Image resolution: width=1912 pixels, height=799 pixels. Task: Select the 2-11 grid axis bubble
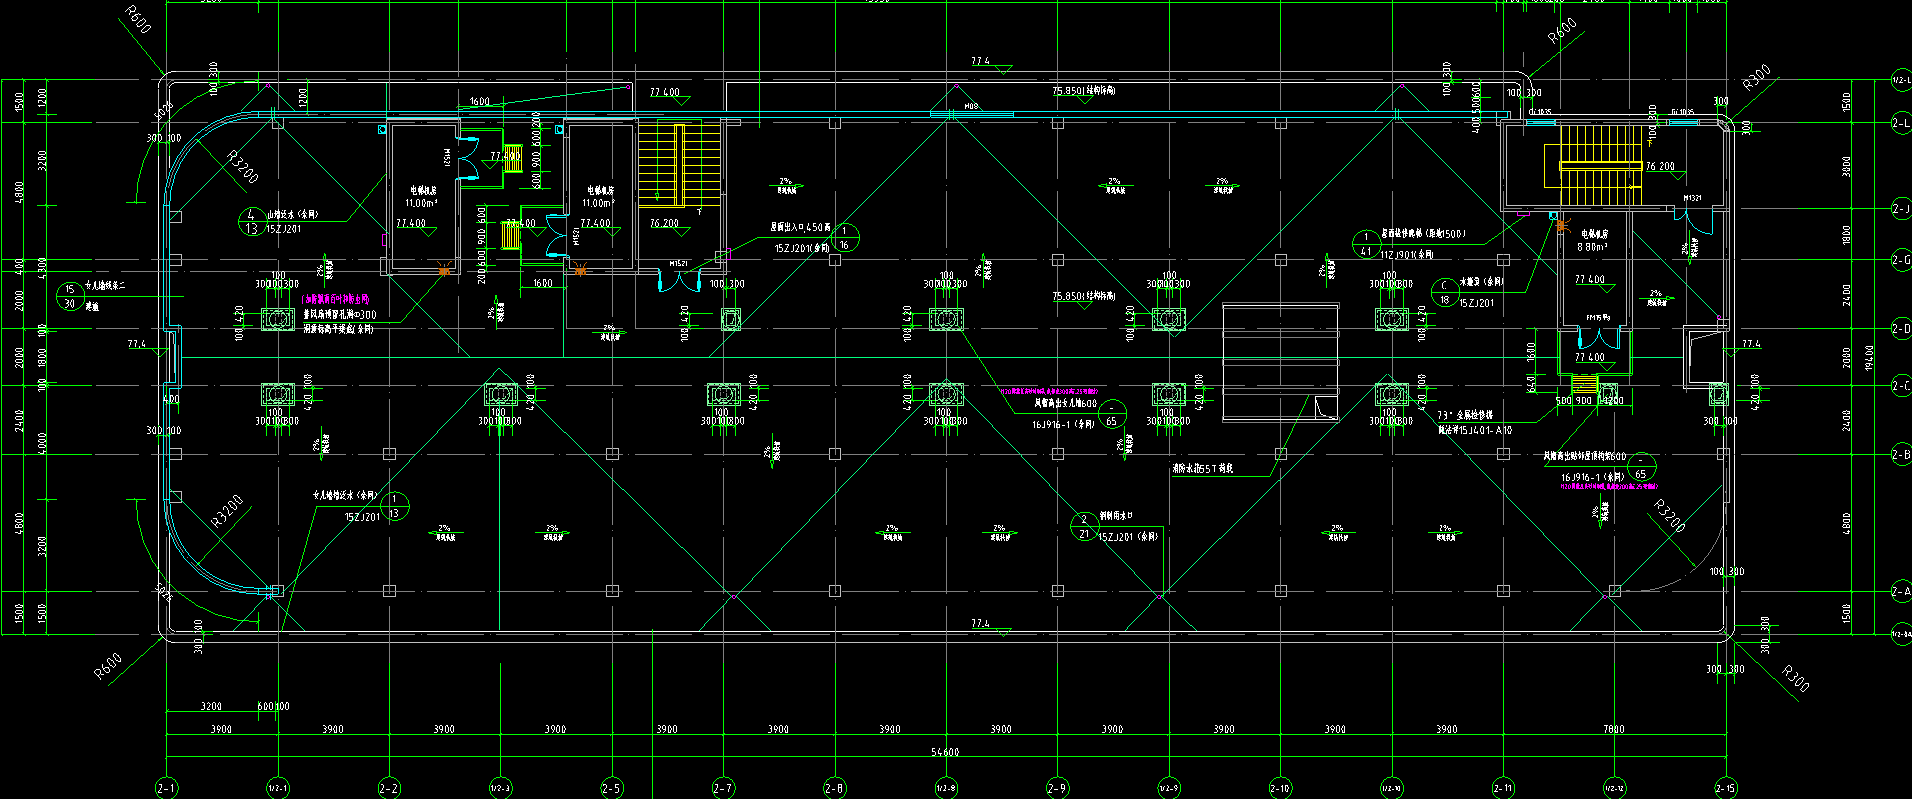(x=1503, y=788)
